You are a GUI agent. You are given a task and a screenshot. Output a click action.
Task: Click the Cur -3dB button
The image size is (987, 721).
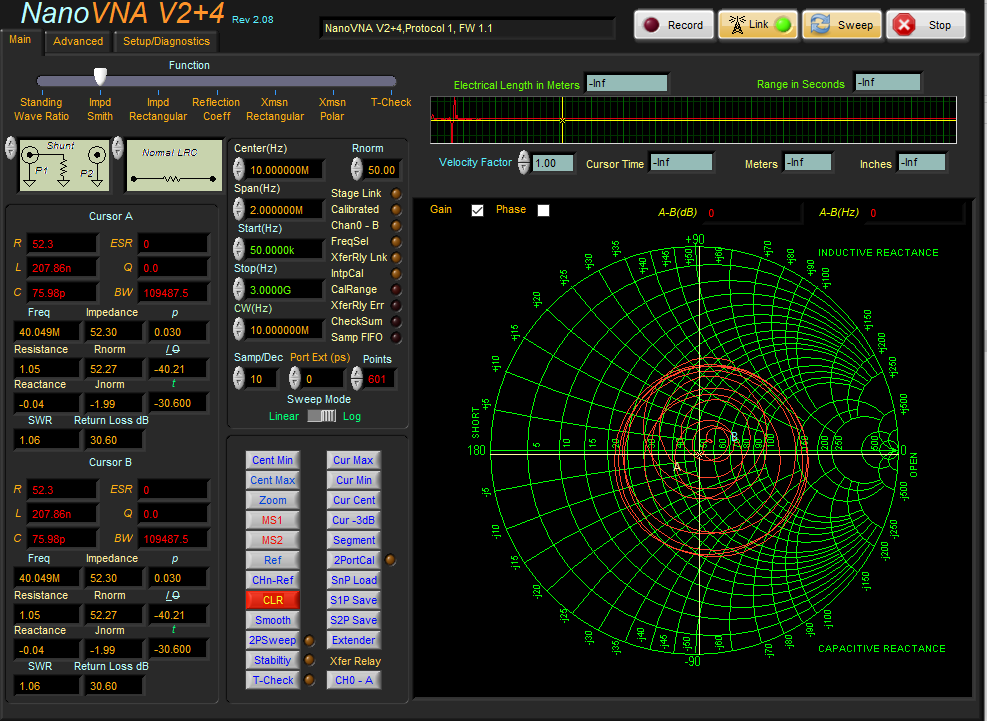pos(354,520)
